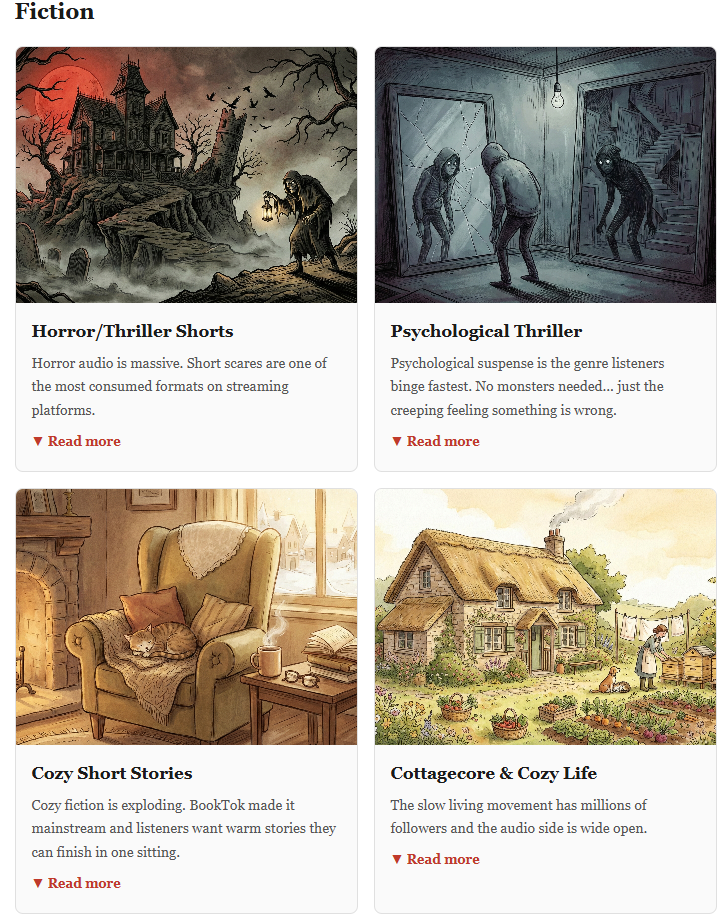The width and height of the screenshot is (728, 916).
Task: Click the Fiction section heading
Action: (x=54, y=12)
